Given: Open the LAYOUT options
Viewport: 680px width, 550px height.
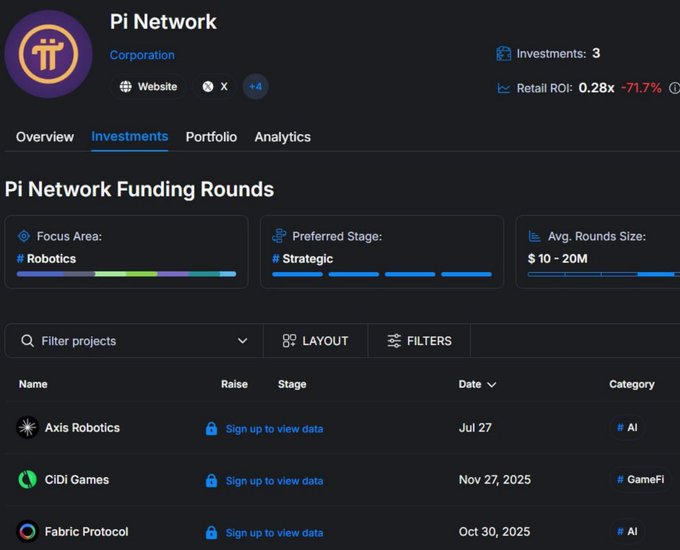Looking at the screenshot, I should coord(315,341).
